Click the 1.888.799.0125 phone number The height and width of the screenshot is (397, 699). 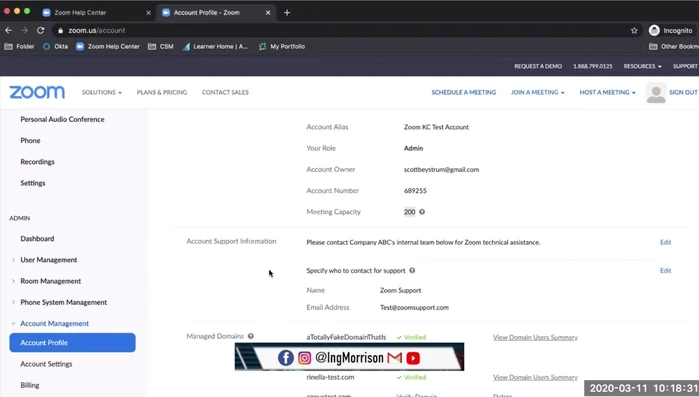point(592,66)
